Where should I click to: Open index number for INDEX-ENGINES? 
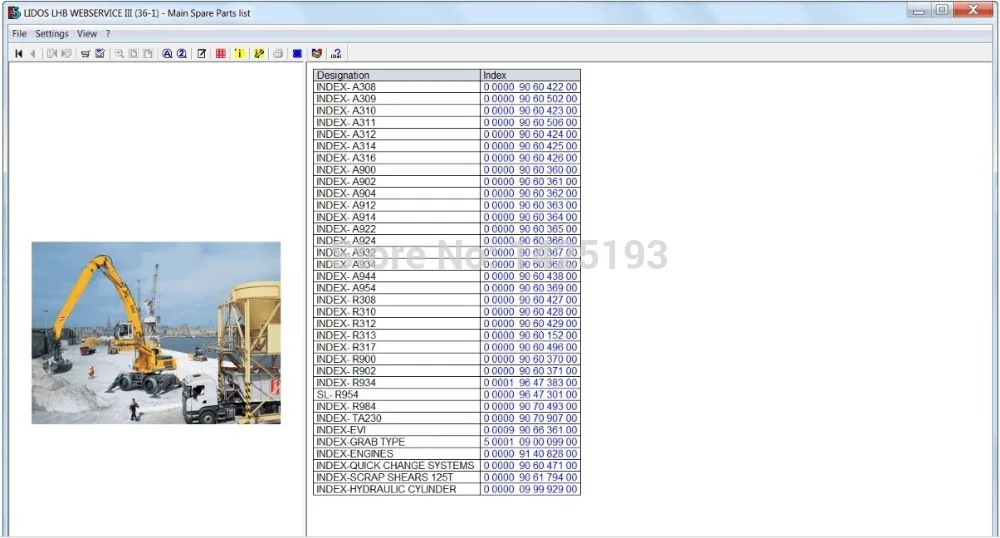[530, 454]
